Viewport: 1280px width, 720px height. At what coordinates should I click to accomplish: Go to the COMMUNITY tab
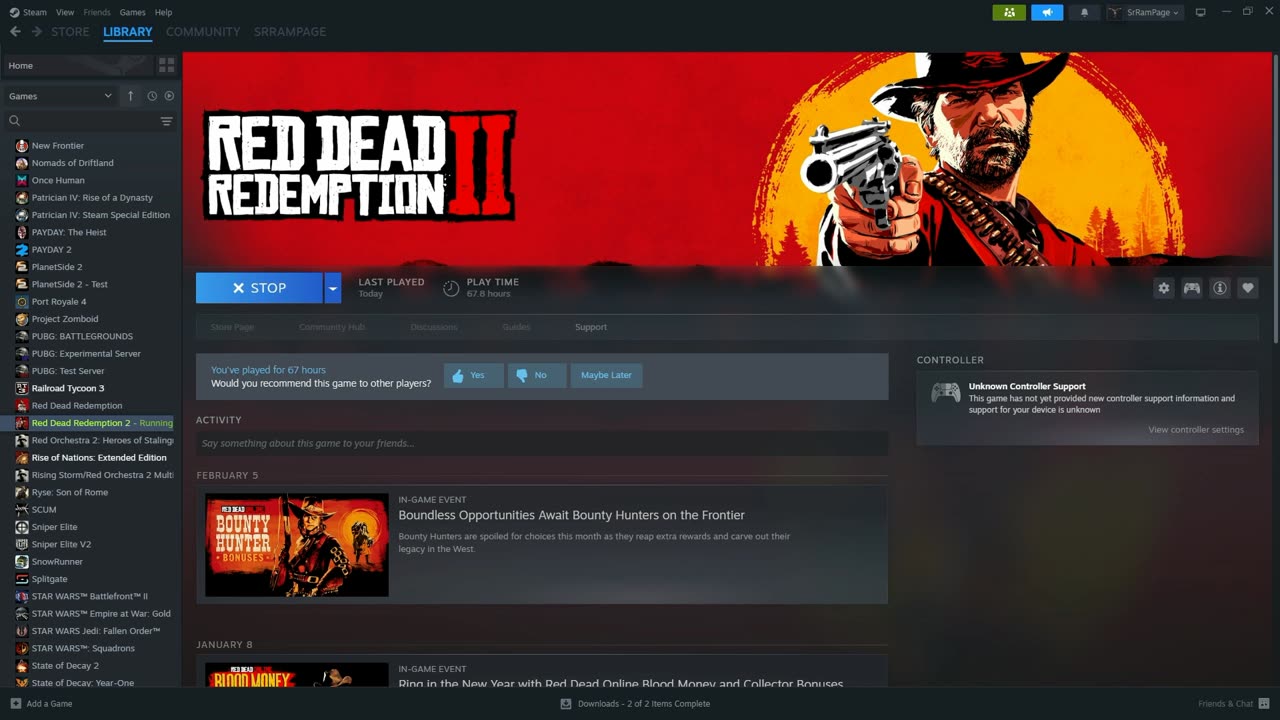(203, 32)
